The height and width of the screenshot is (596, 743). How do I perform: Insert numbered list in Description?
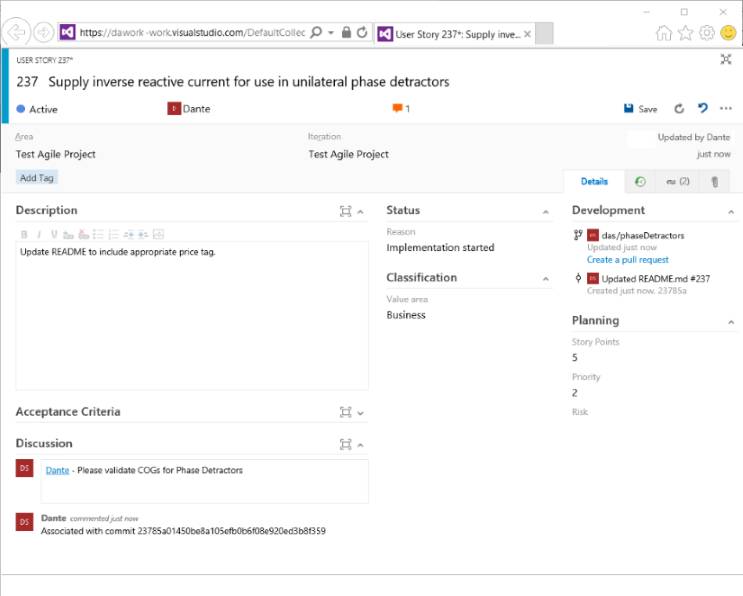tap(113, 235)
